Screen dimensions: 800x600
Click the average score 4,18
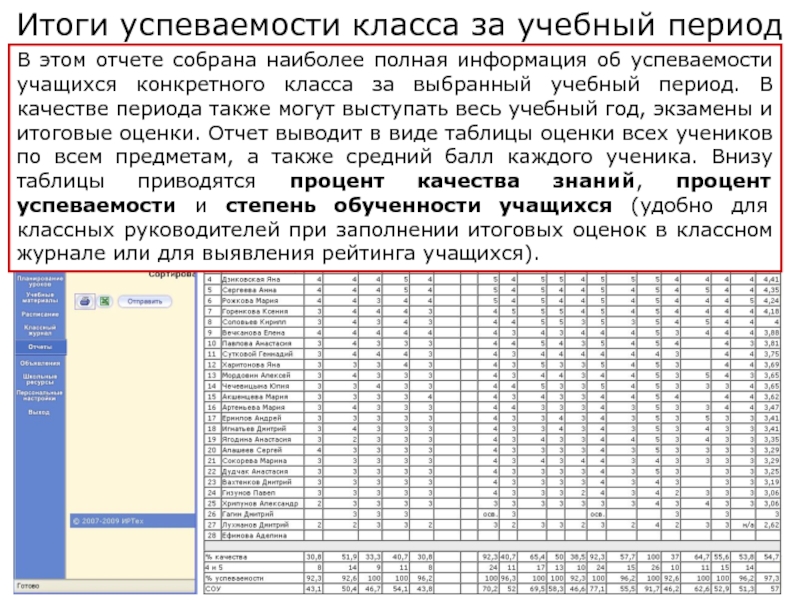(x=771, y=312)
